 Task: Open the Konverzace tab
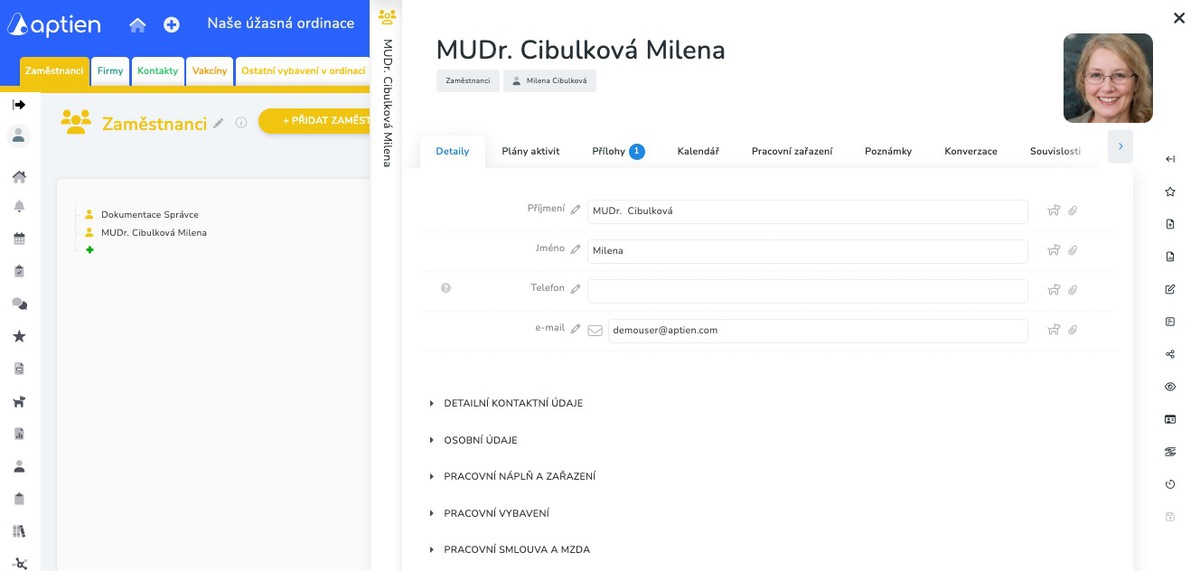point(971,151)
